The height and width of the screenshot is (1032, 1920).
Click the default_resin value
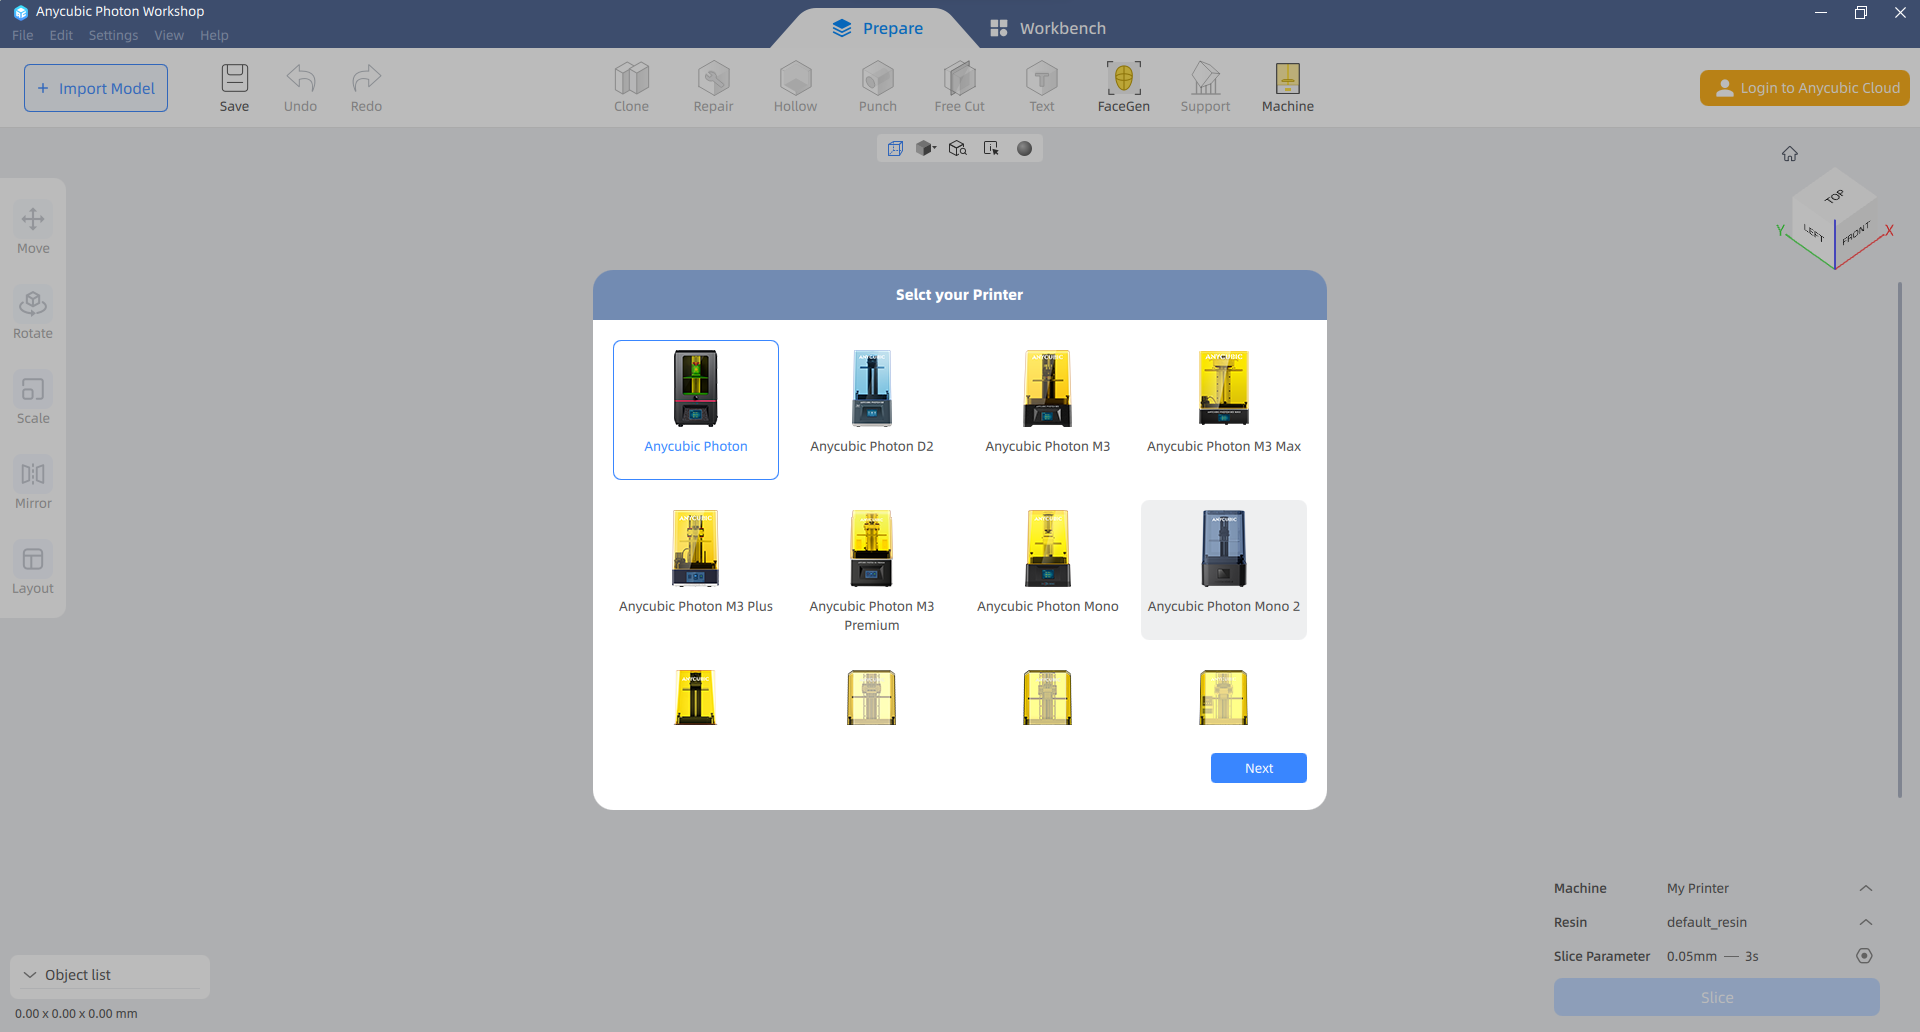pos(1707,922)
